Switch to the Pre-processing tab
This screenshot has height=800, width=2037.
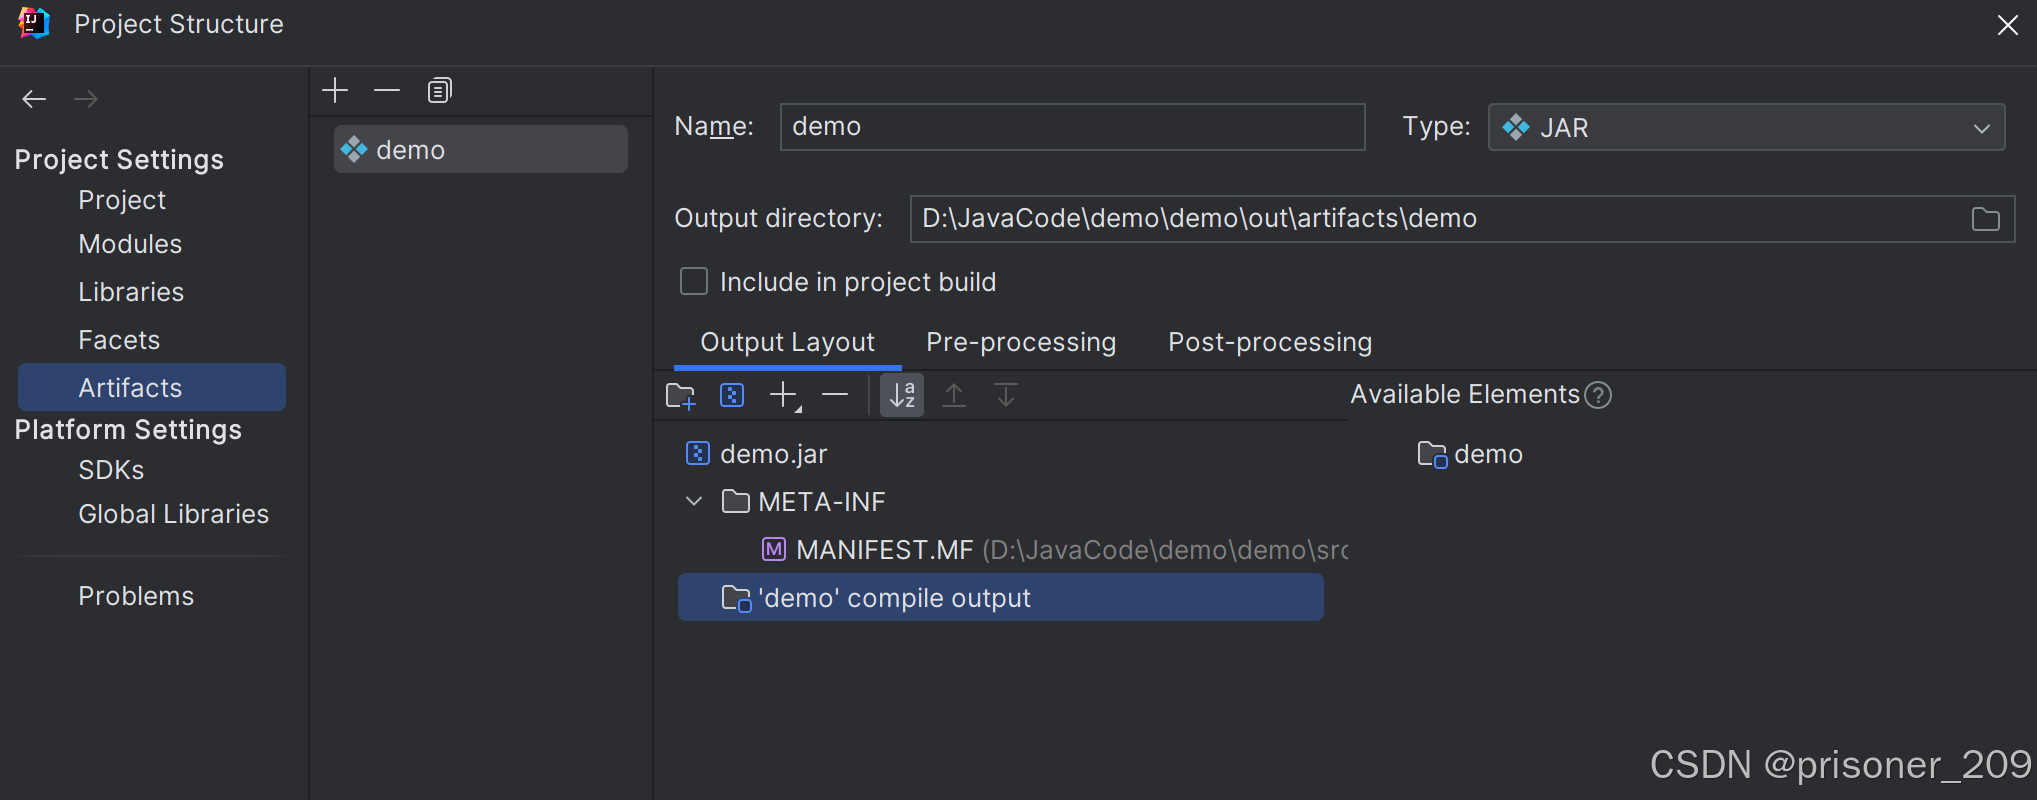click(1021, 342)
